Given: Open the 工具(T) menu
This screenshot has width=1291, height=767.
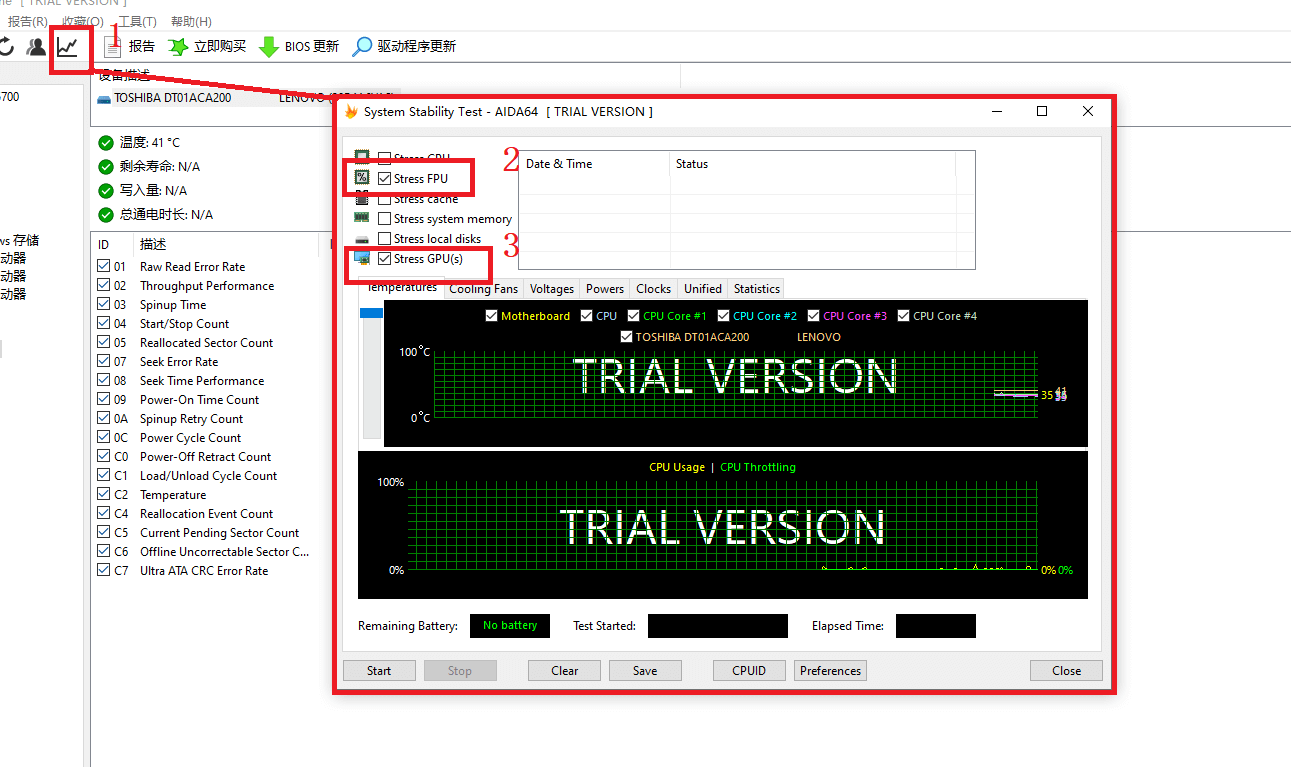Looking at the screenshot, I should [x=137, y=21].
